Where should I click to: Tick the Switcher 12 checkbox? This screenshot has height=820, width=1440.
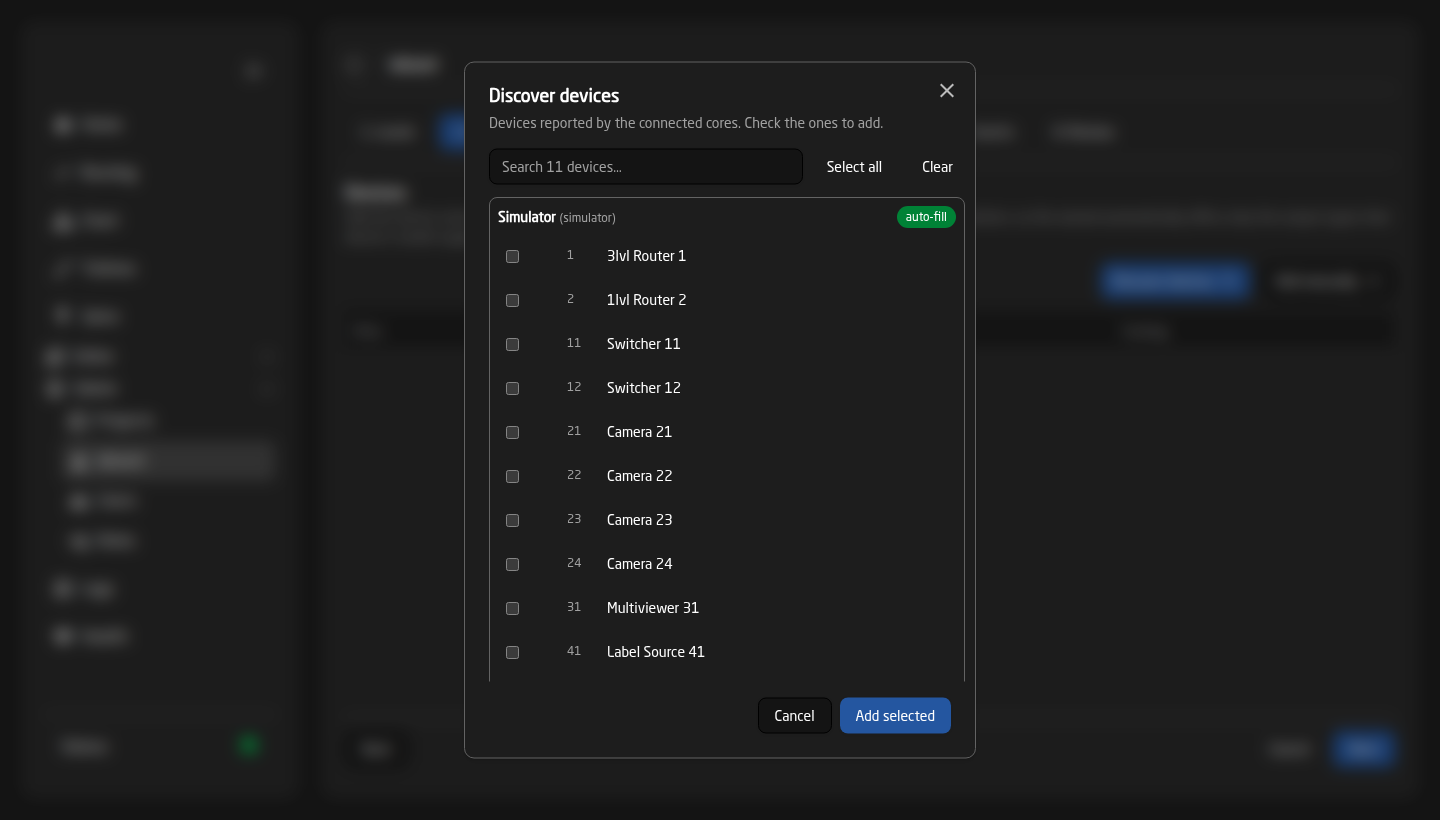point(512,388)
